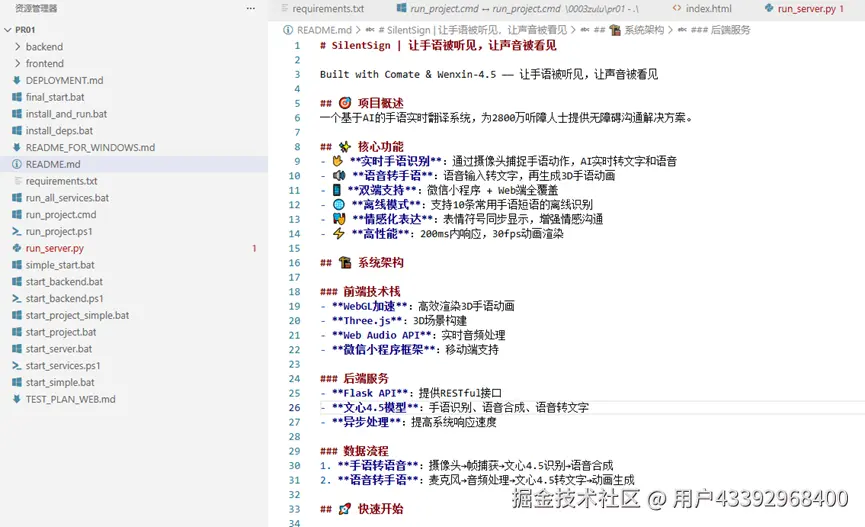Open start_project_simple.bat file

[x=77, y=315]
